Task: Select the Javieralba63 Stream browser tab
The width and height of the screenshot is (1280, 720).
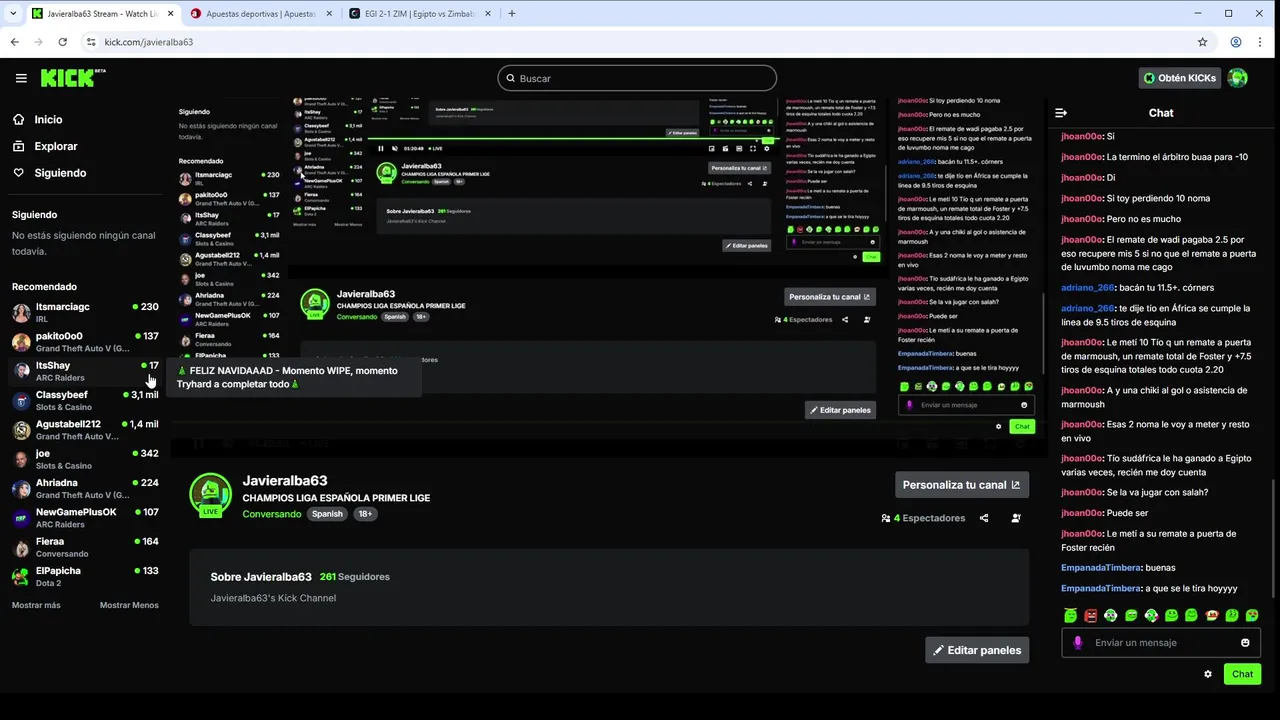Action: [x=101, y=14]
